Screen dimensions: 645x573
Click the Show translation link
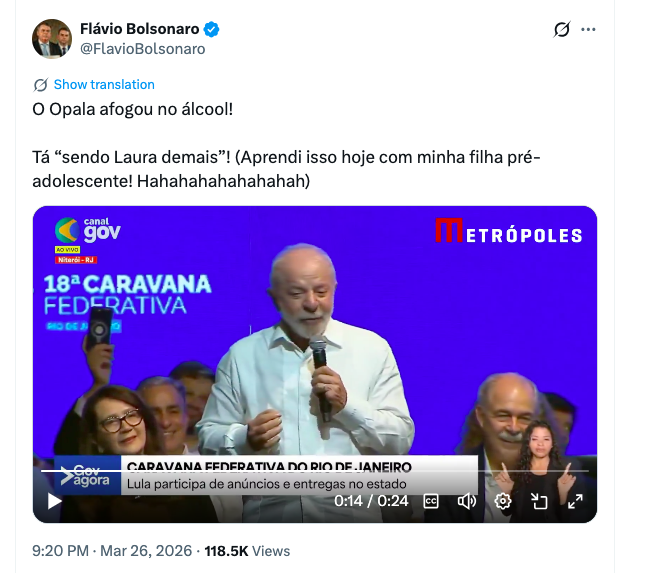pyautogui.click(x=104, y=85)
